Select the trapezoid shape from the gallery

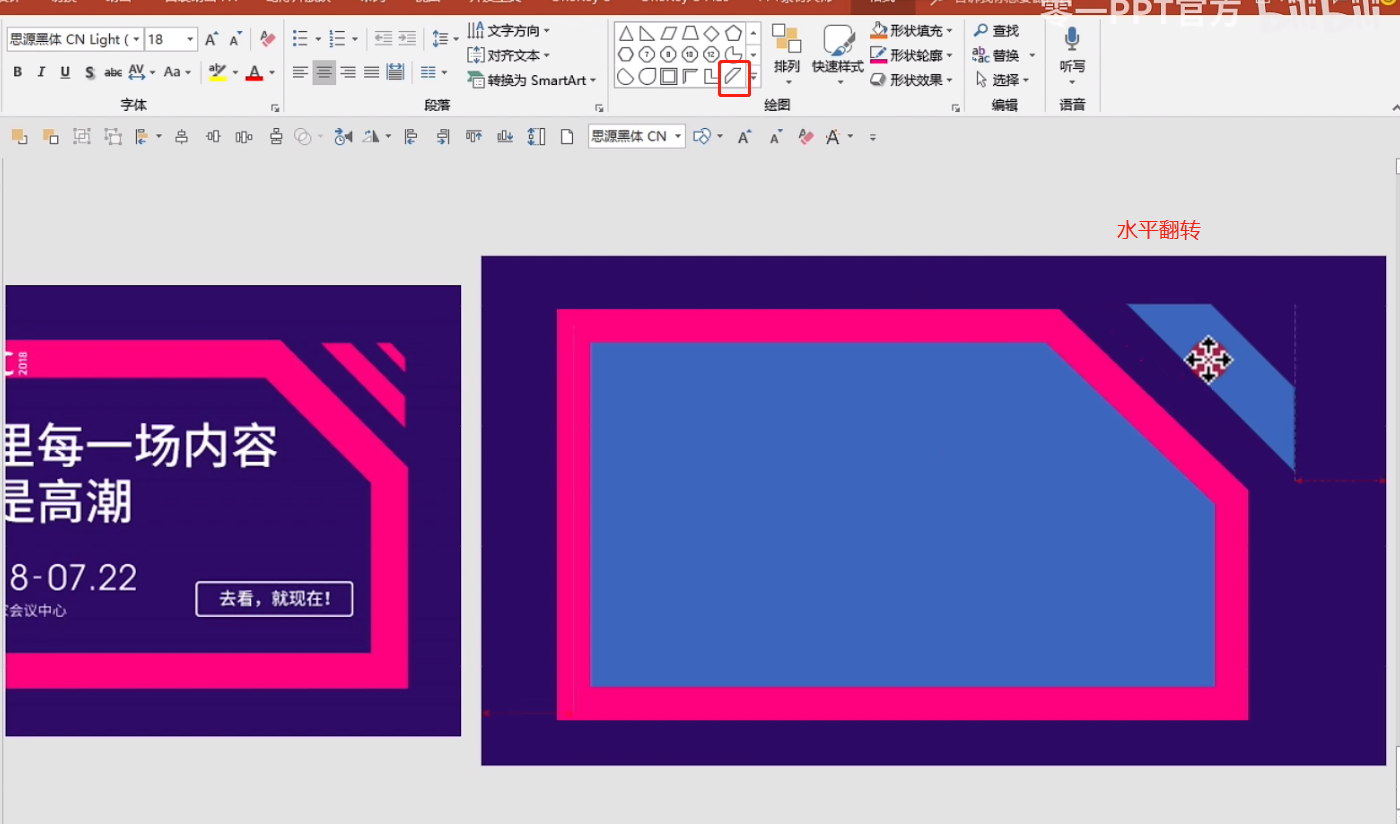(690, 34)
